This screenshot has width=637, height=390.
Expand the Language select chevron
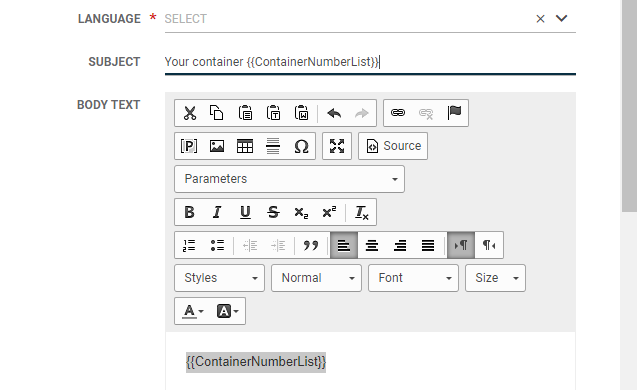pyautogui.click(x=561, y=18)
